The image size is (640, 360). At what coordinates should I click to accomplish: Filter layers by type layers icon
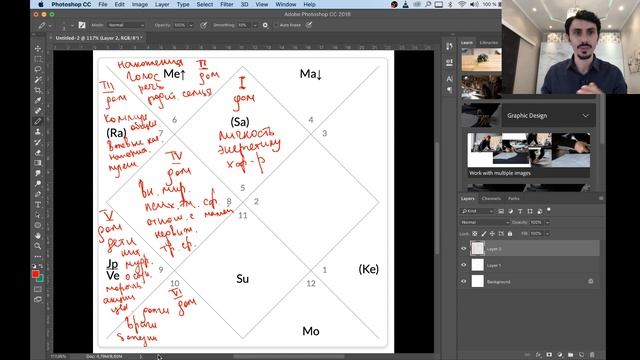tap(520, 211)
